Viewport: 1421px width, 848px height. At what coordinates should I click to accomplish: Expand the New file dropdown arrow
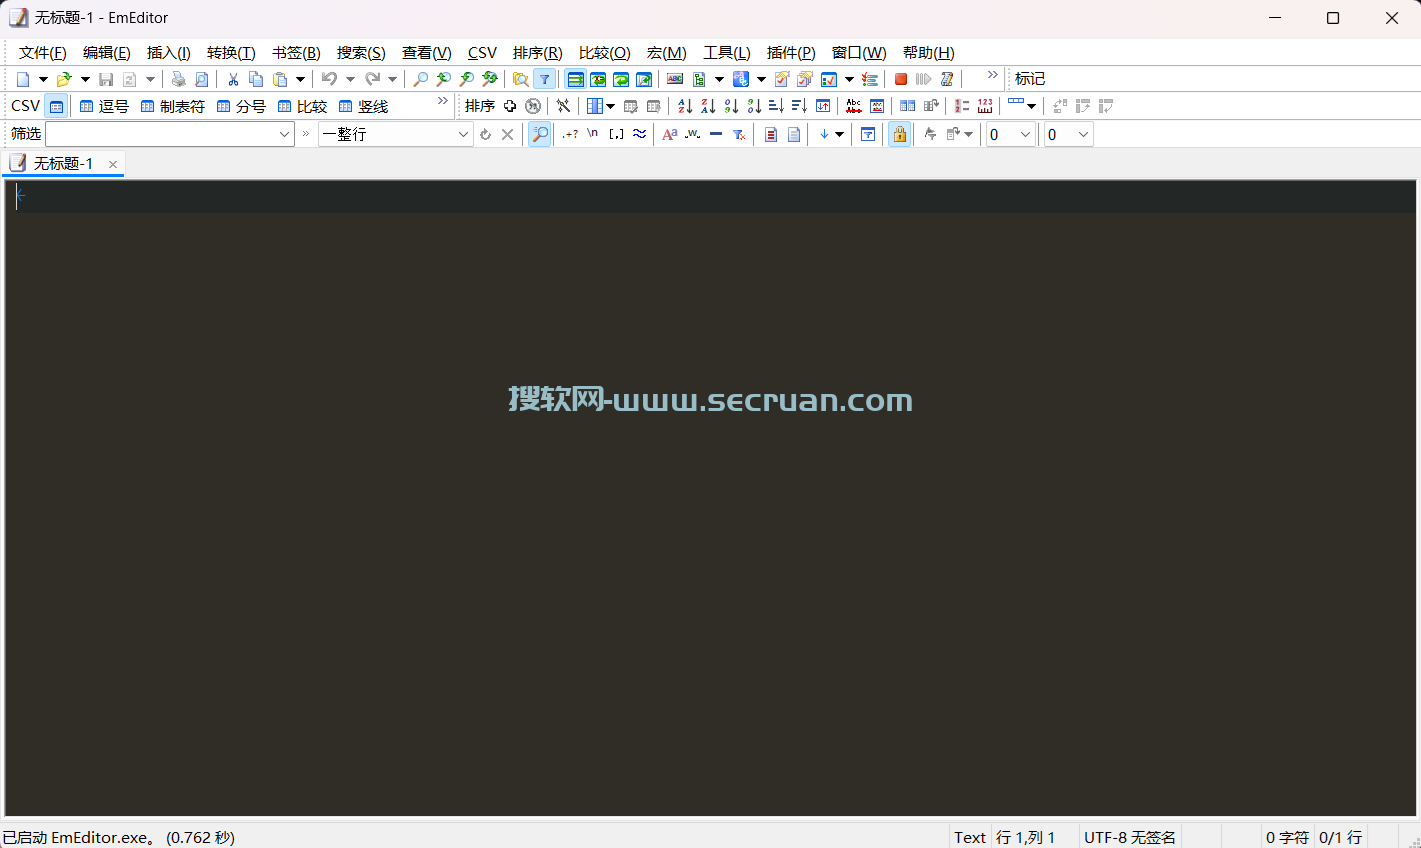click(43, 79)
